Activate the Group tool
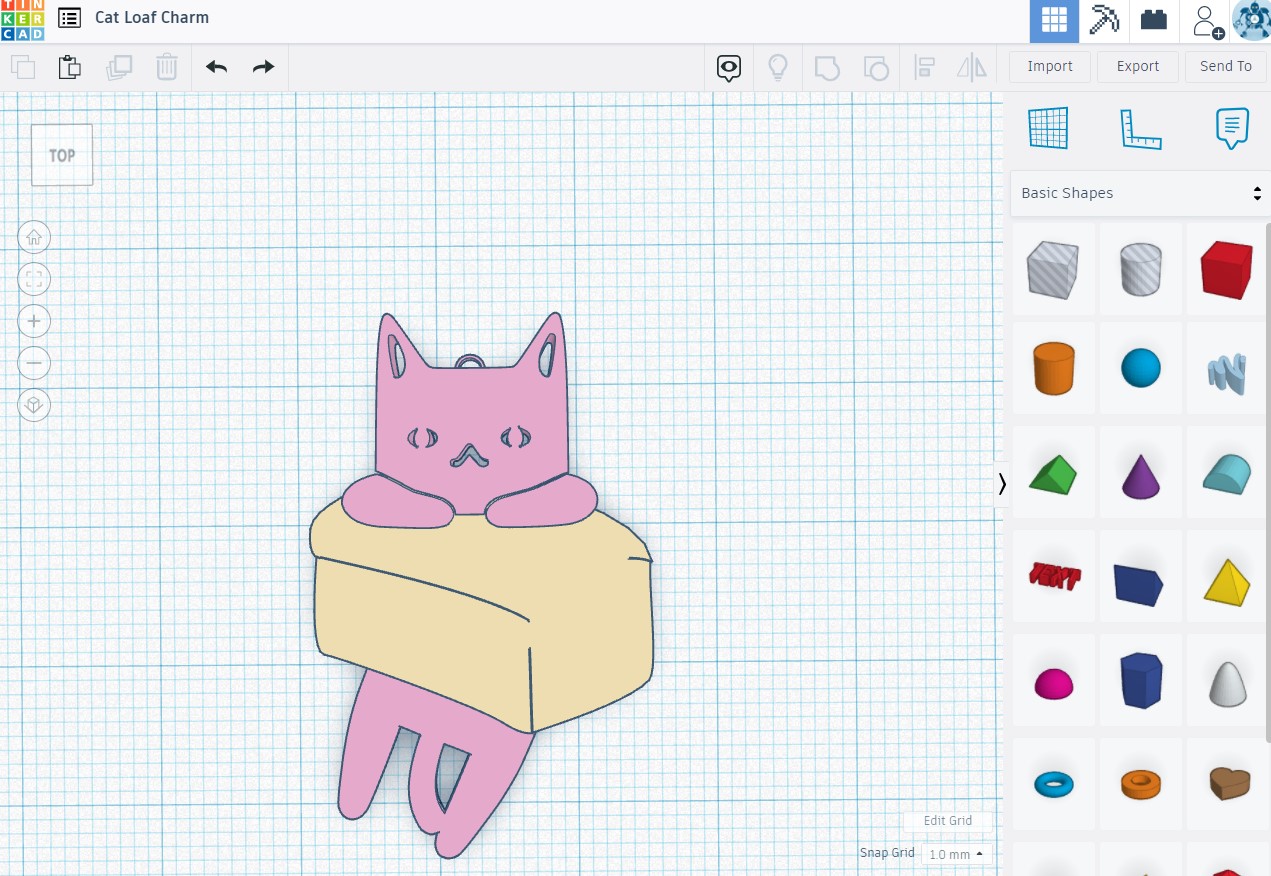The height and width of the screenshot is (876, 1271). 827,67
